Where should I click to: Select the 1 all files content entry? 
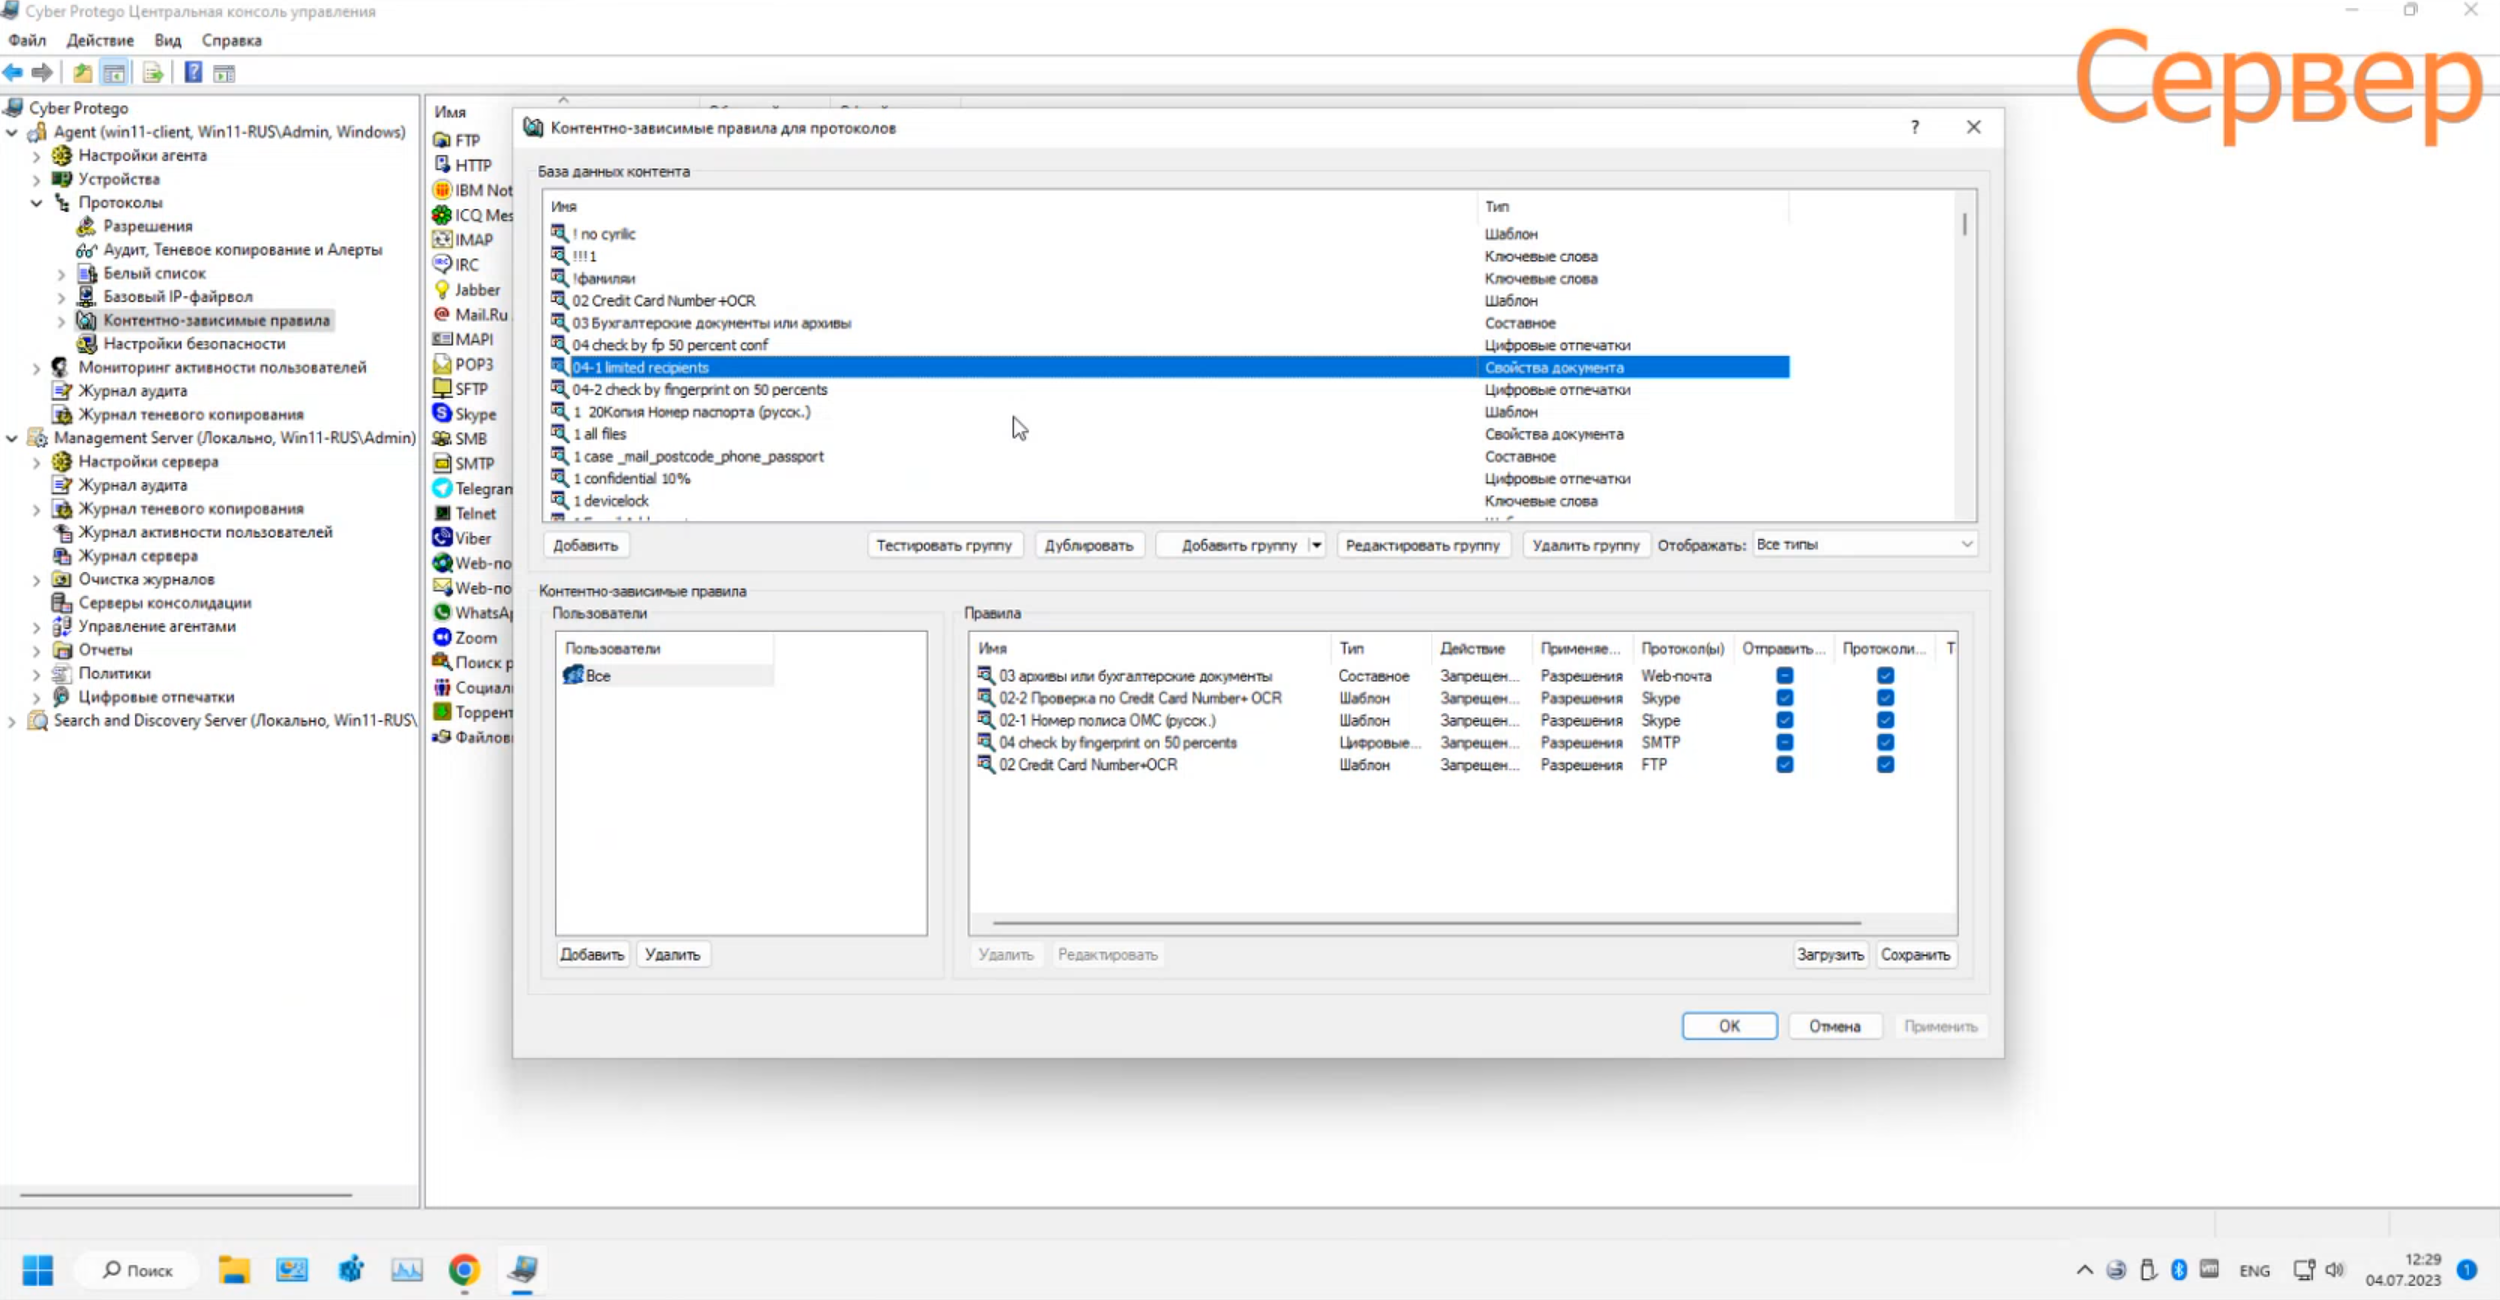[600, 434]
